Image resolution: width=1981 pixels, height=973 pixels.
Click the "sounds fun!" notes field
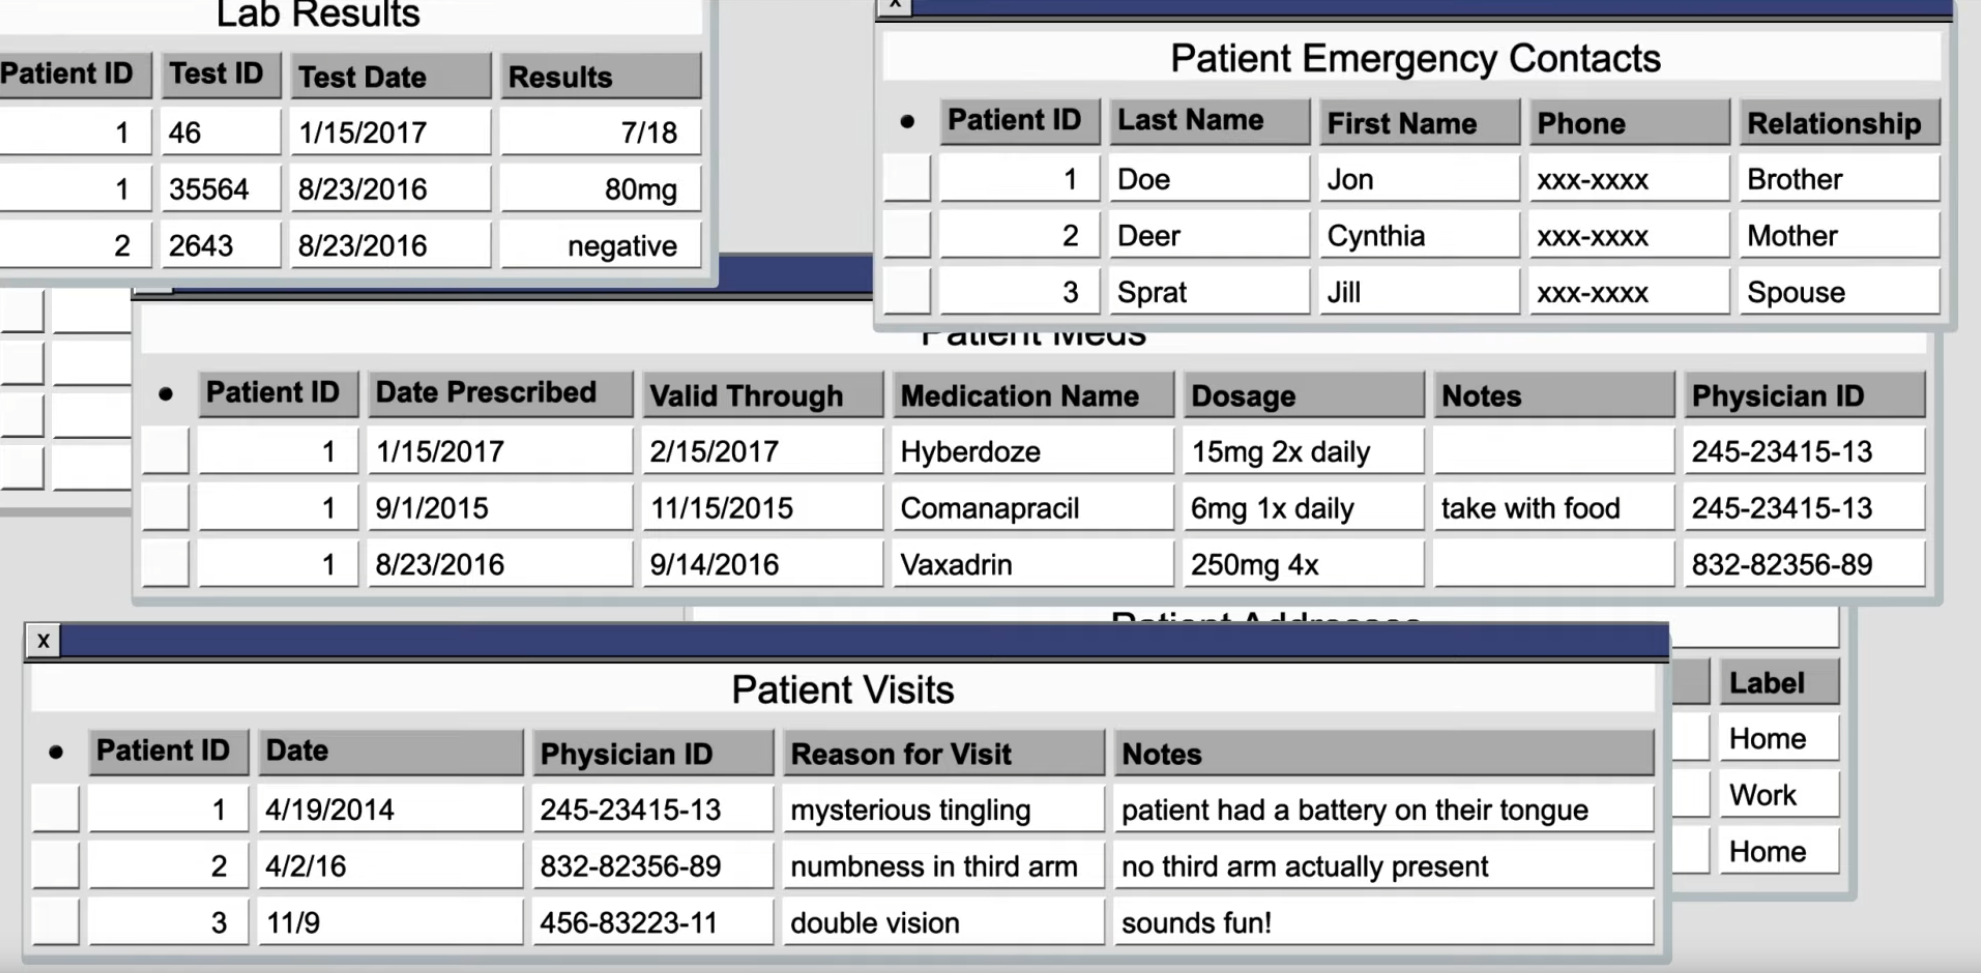point(1382,922)
